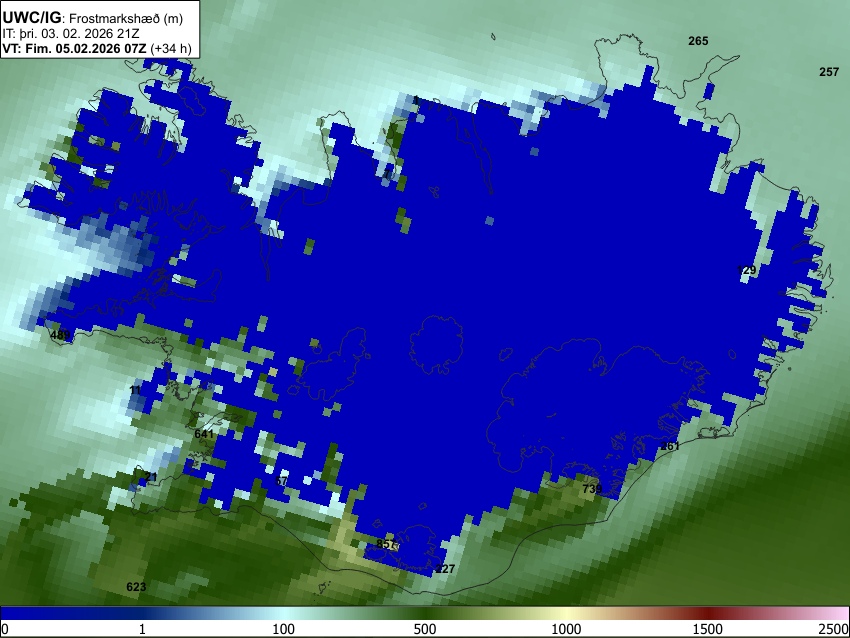Click the map value 265

698,41
